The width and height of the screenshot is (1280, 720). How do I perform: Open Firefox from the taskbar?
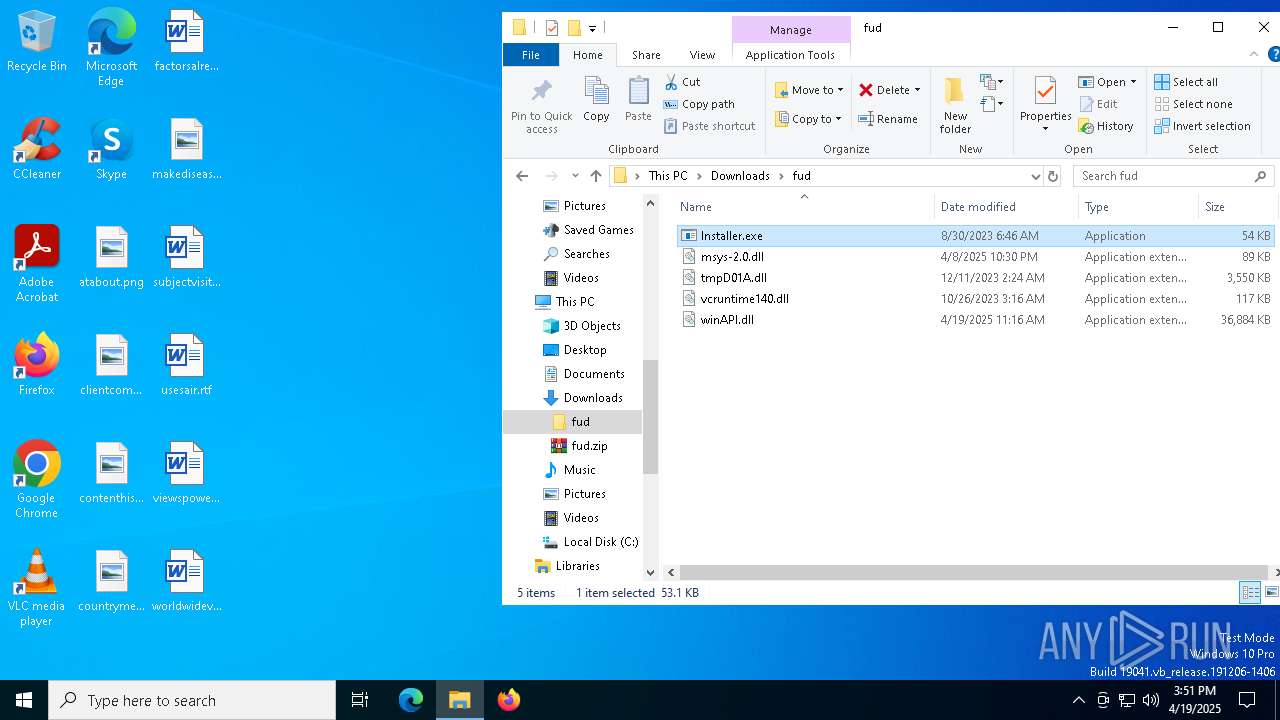pyautogui.click(x=509, y=700)
